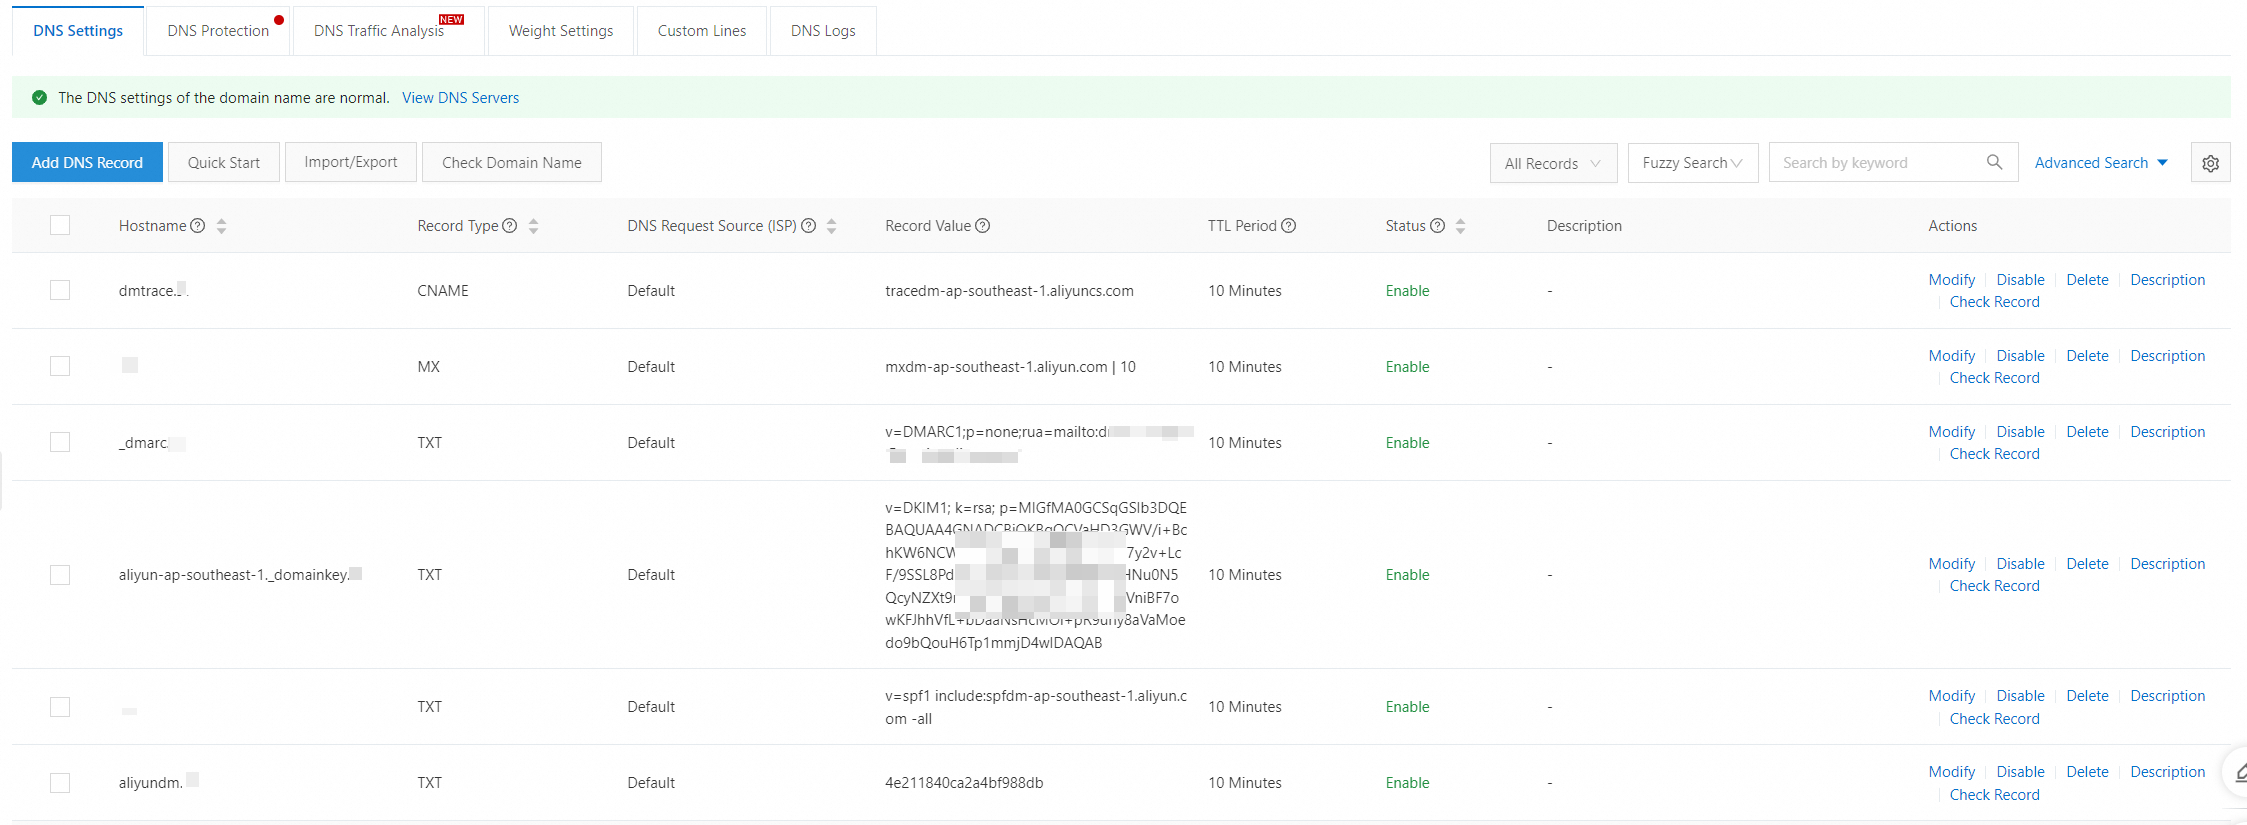
Task: Check the MX record checkbox
Action: pos(60,366)
